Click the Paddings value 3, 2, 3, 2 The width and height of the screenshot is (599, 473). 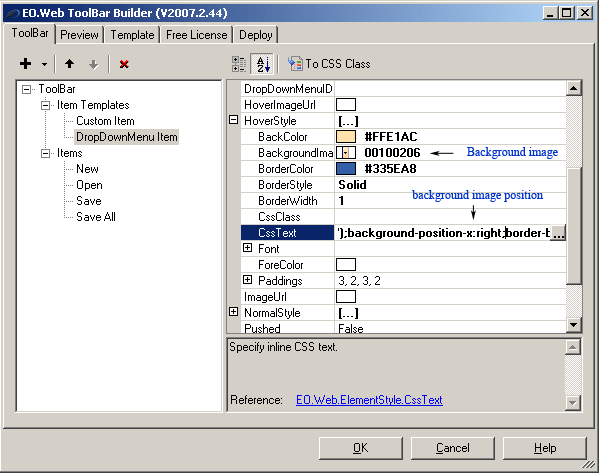pyautogui.click(x=359, y=281)
